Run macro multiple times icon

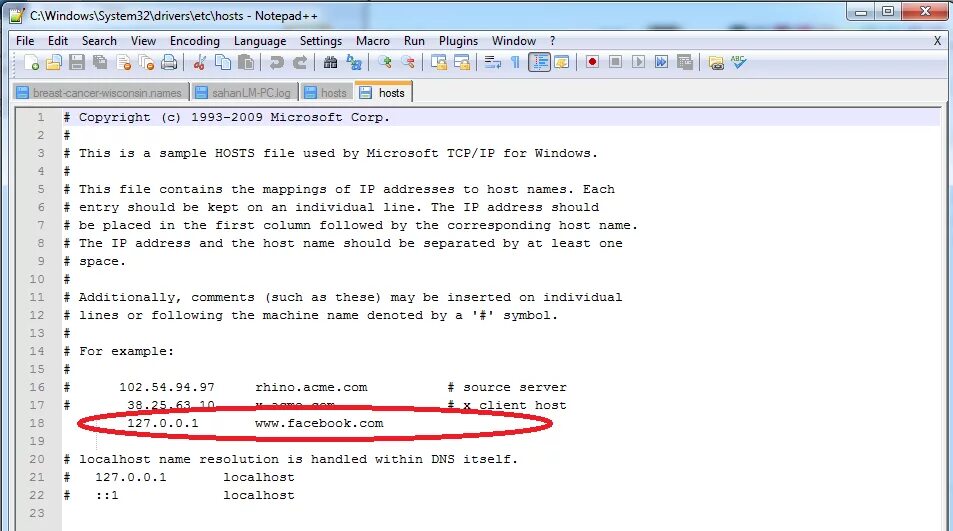[x=661, y=62]
